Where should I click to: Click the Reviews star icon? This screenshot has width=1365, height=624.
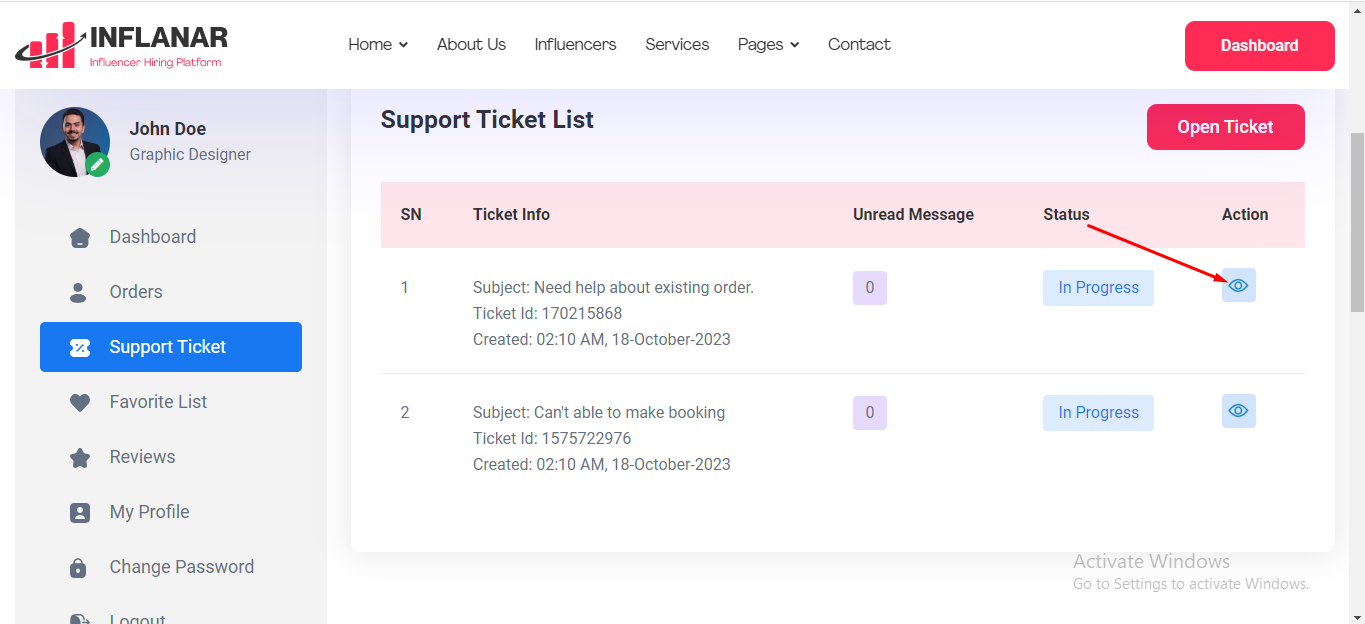(x=80, y=458)
